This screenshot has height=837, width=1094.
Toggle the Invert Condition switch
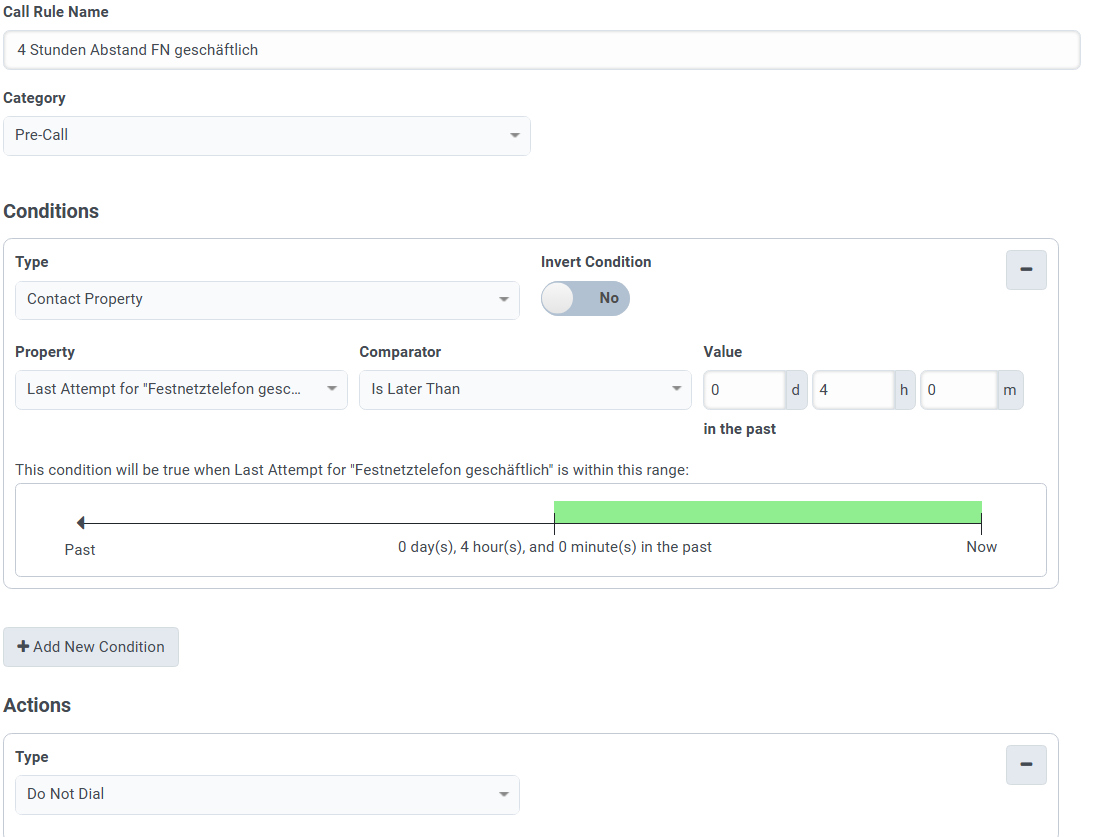(x=585, y=298)
